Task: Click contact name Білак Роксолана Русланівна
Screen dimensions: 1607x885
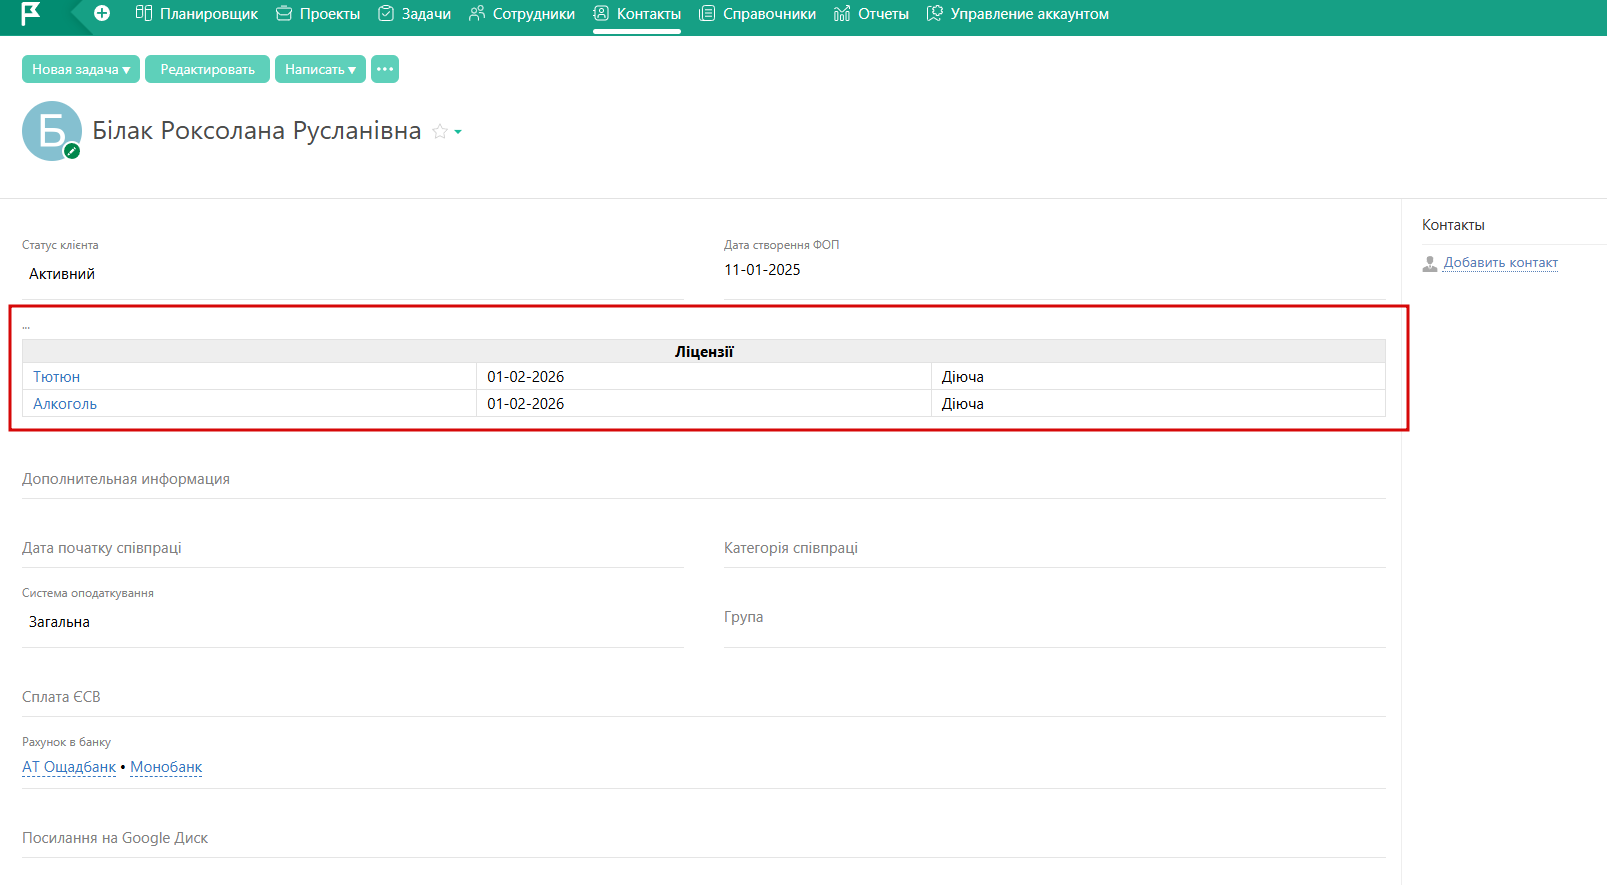Action: [x=257, y=131]
